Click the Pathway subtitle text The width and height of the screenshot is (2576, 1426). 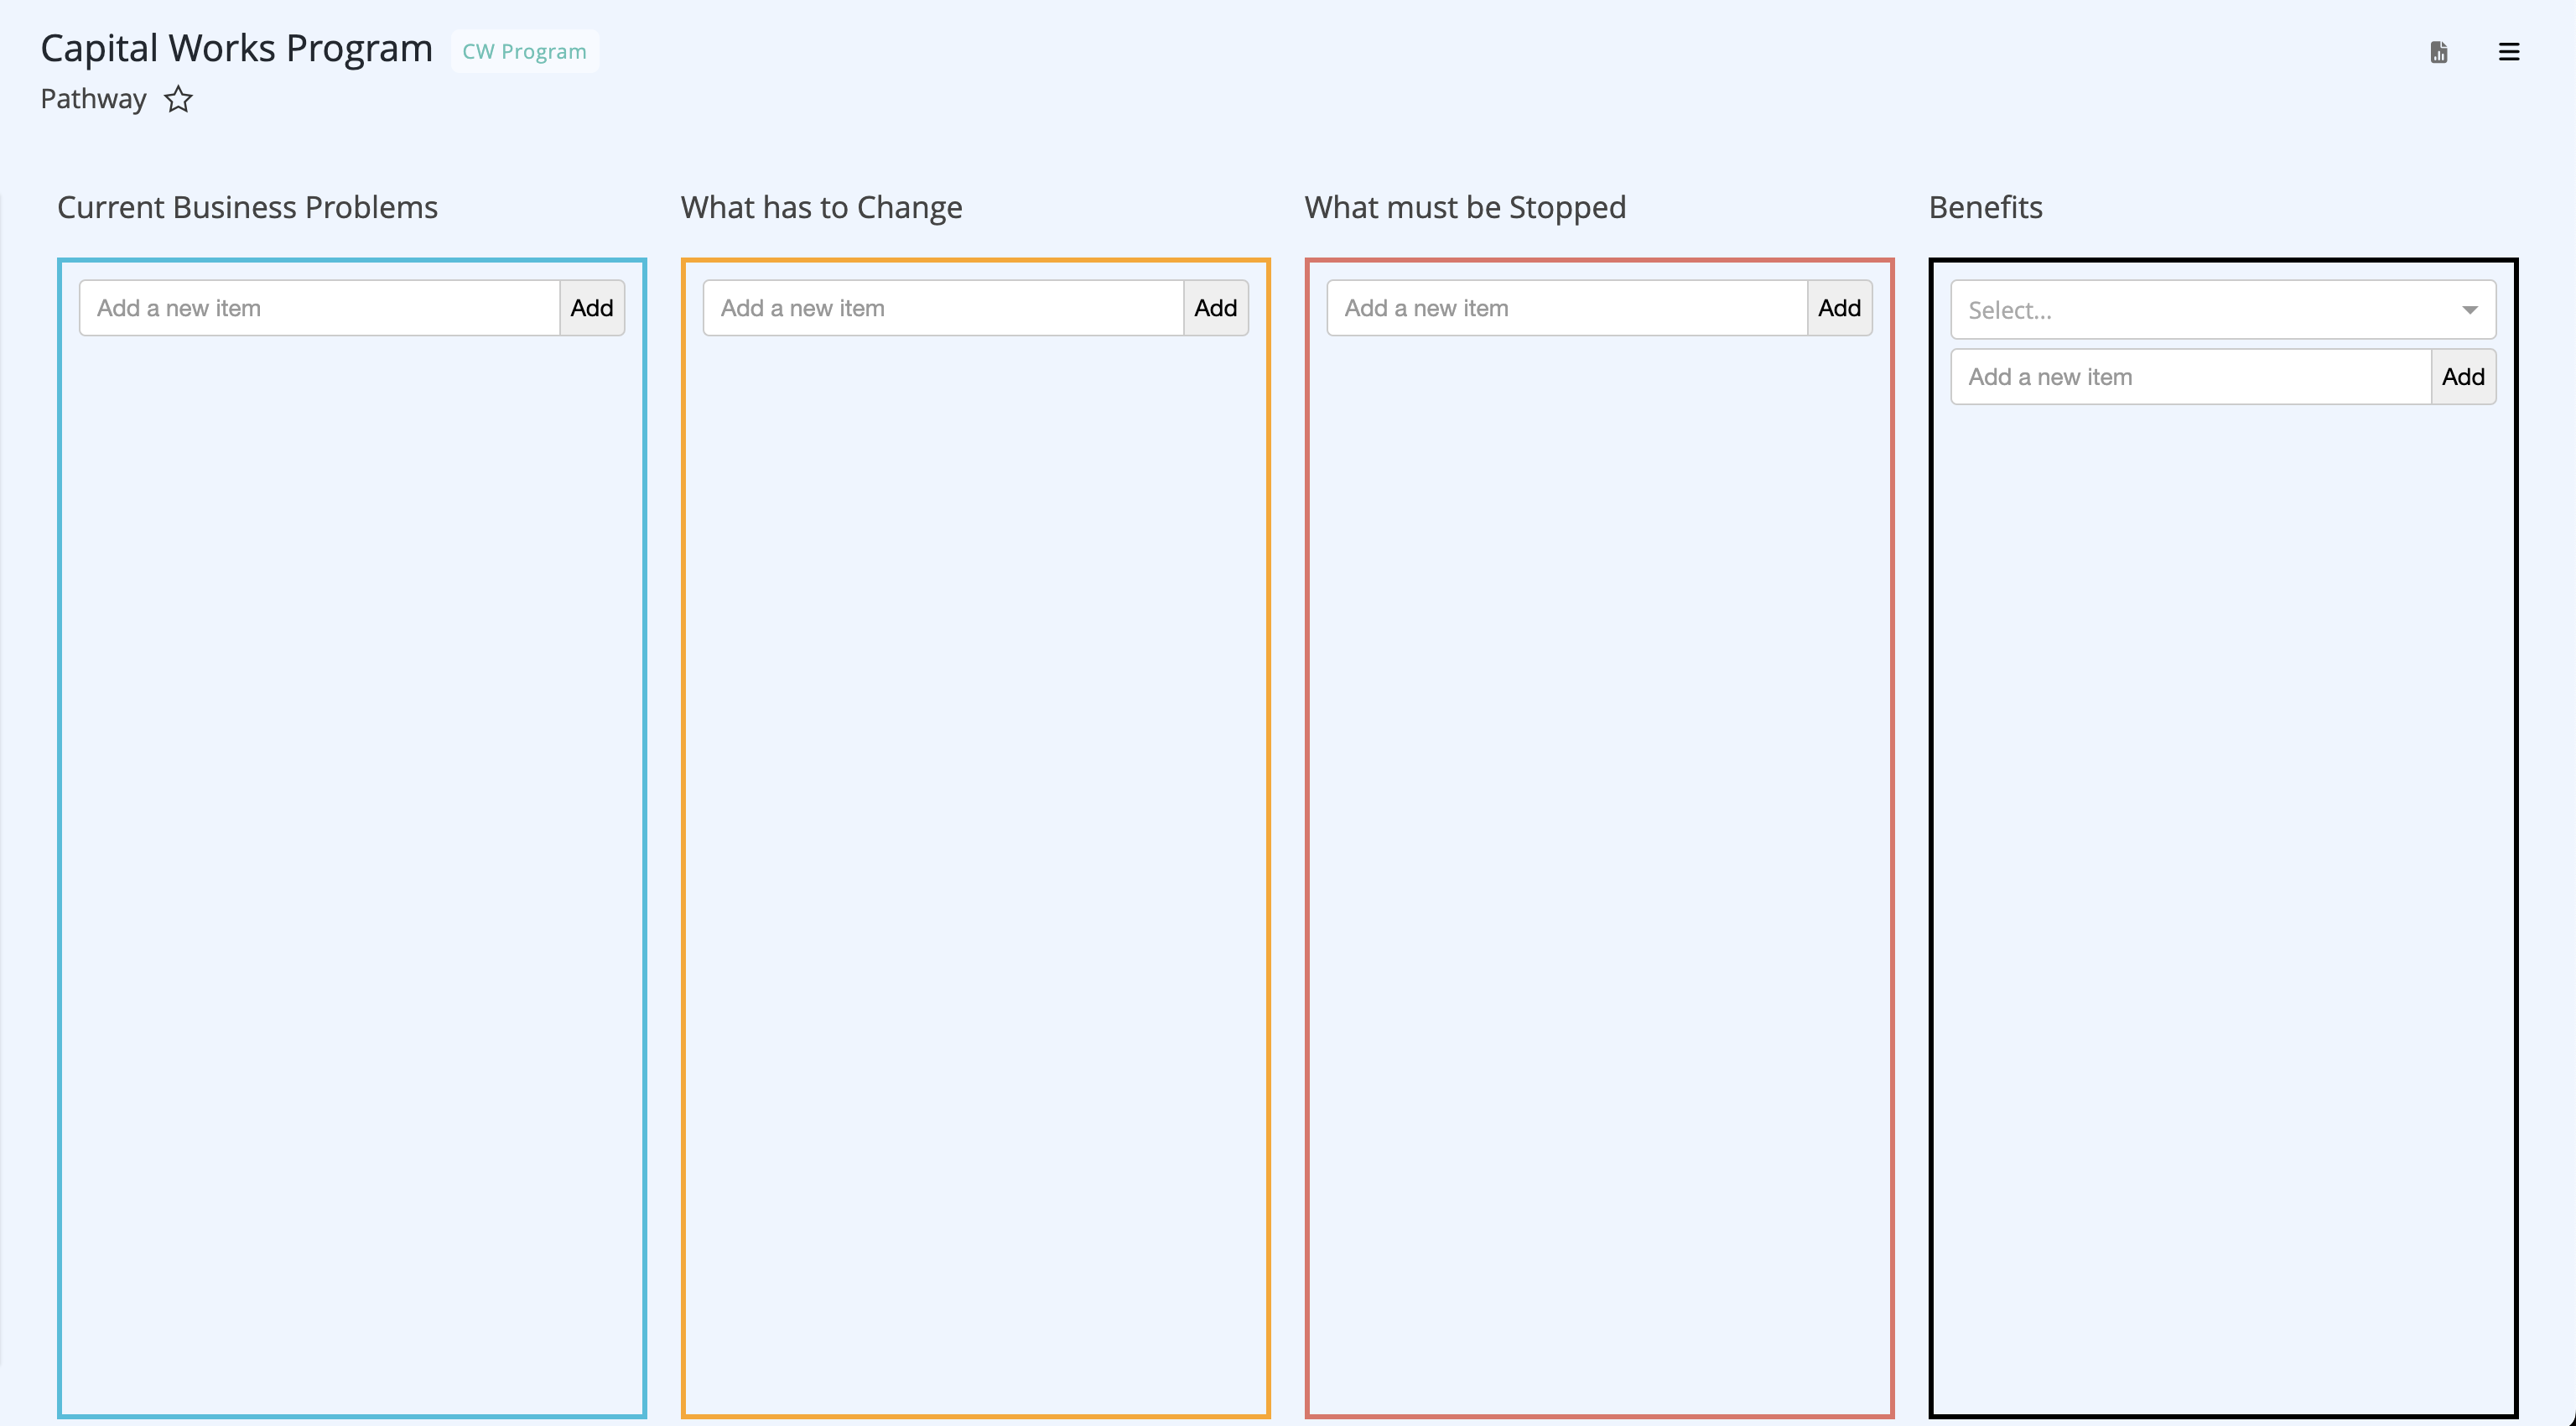pyautogui.click(x=94, y=99)
